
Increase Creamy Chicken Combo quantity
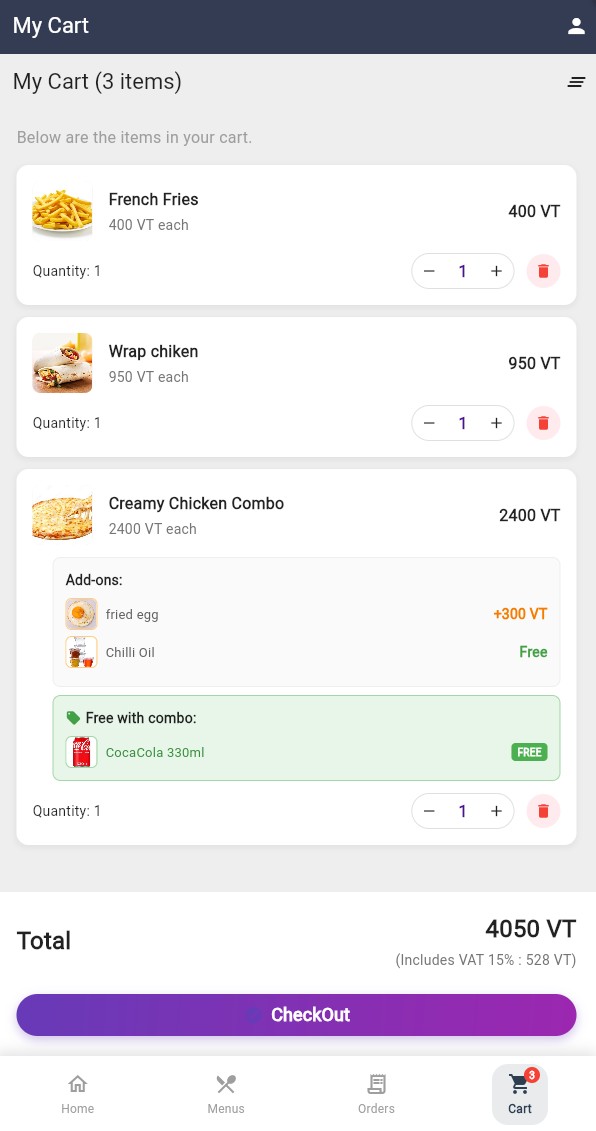(x=496, y=811)
